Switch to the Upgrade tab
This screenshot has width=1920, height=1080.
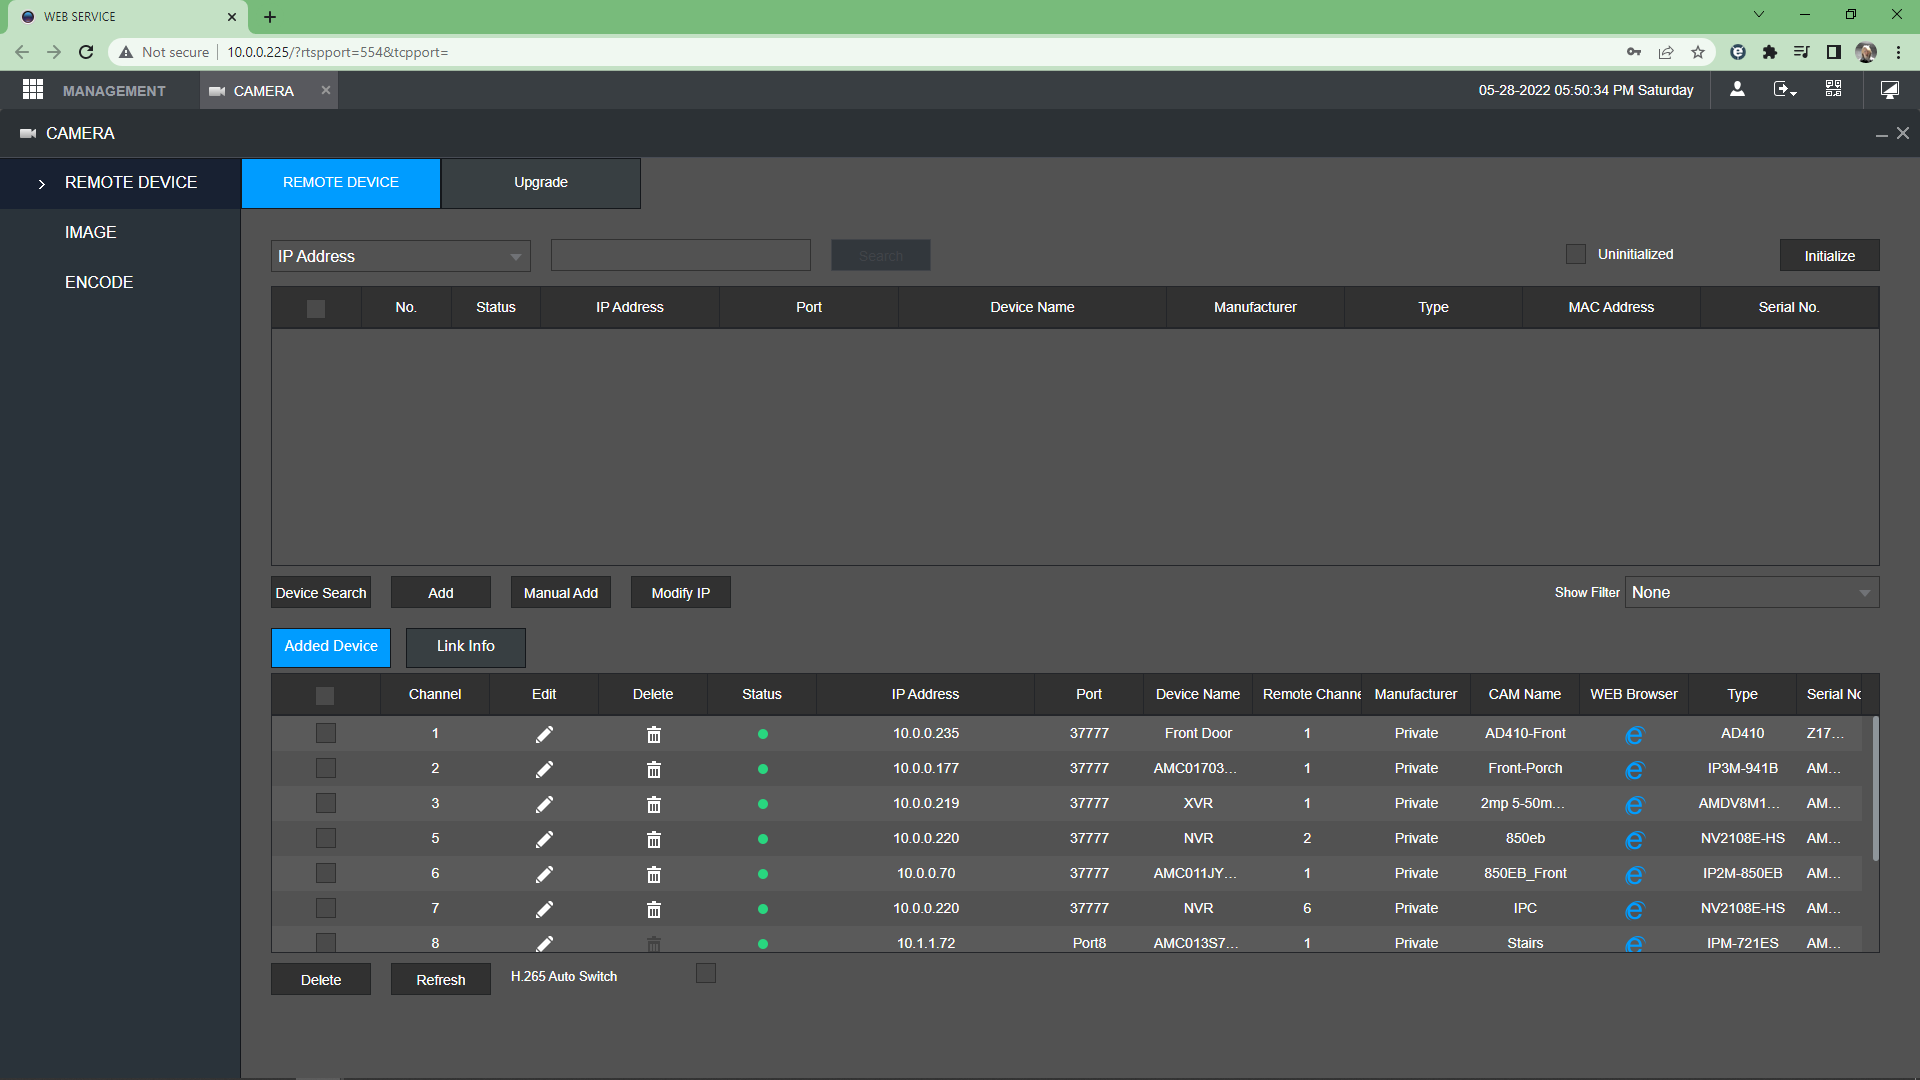[541, 183]
